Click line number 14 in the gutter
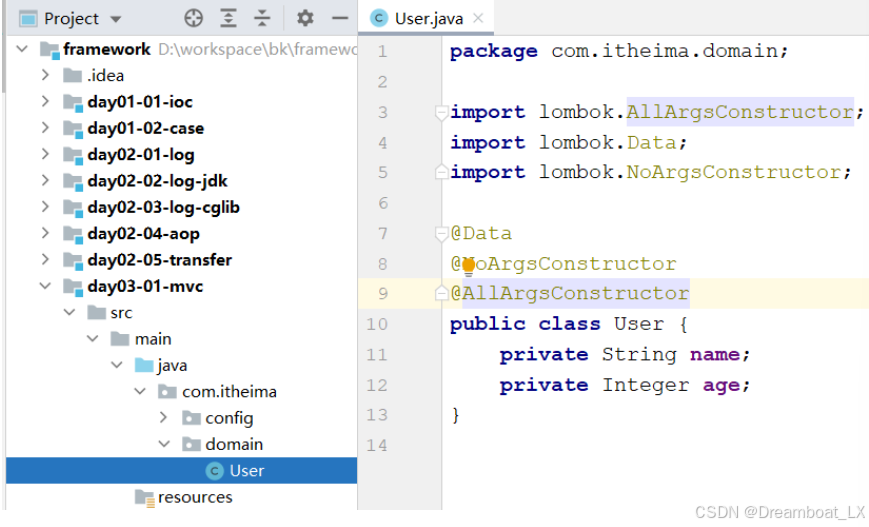Screen dimensions: 869x527 coord(377,445)
